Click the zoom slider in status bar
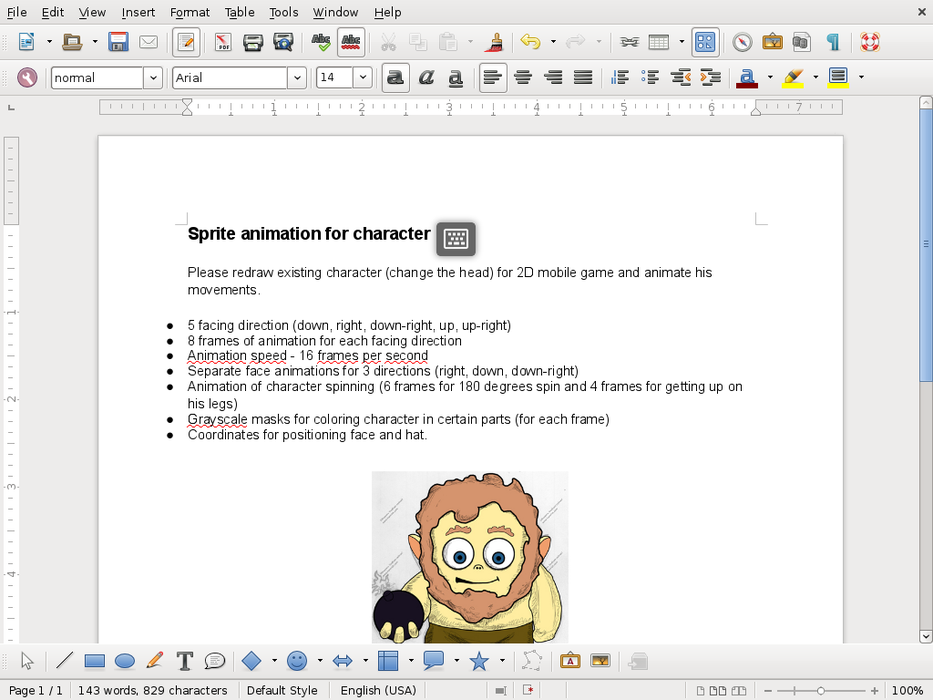 coord(820,690)
